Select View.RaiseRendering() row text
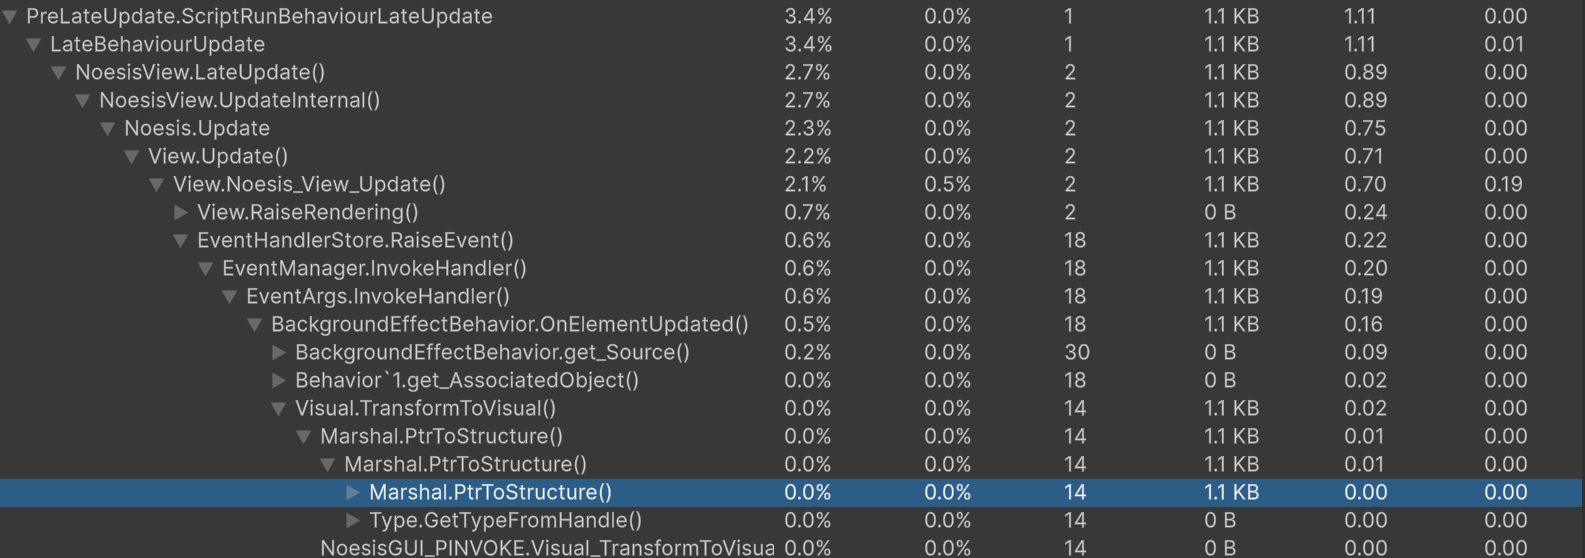The height and width of the screenshot is (558, 1585). click(x=308, y=213)
